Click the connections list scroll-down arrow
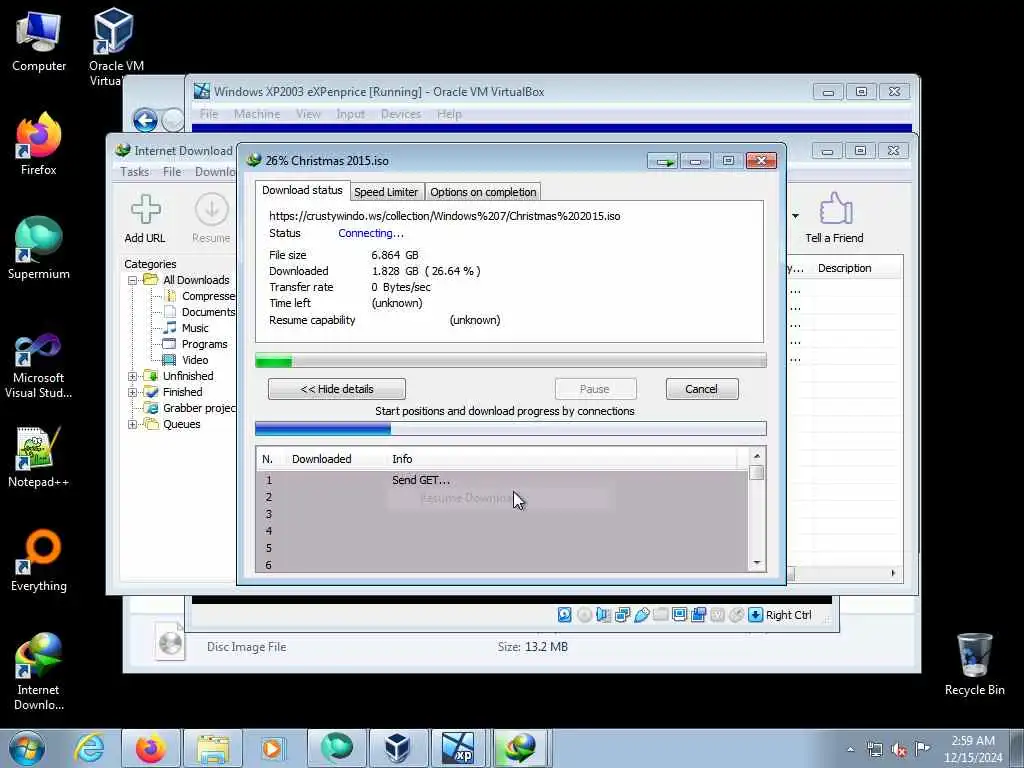 pyautogui.click(x=757, y=563)
